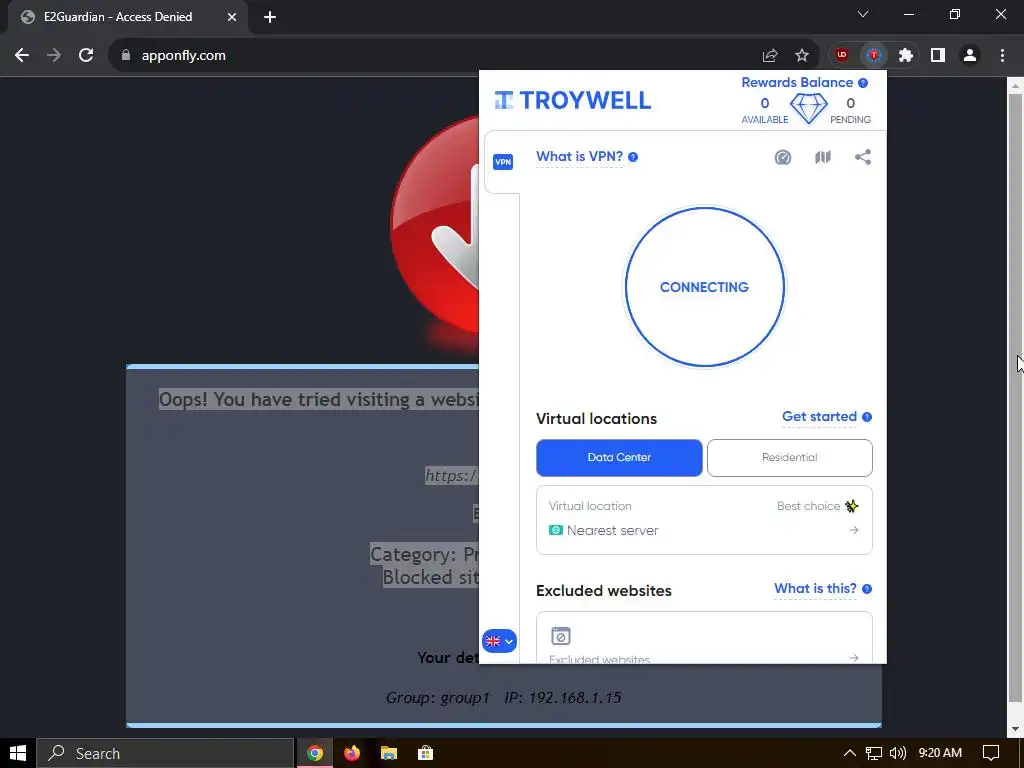Open Microsoft Store from the taskbar
The width and height of the screenshot is (1024, 768).
click(x=425, y=753)
